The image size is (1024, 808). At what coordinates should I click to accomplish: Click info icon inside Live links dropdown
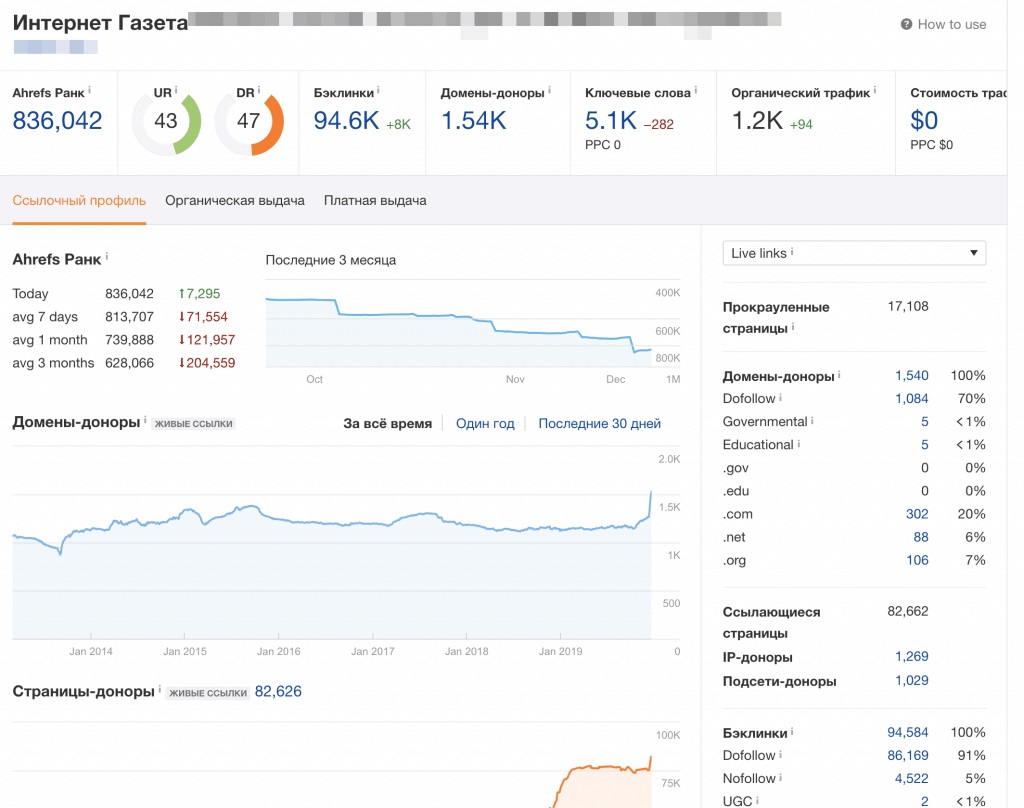coord(792,251)
